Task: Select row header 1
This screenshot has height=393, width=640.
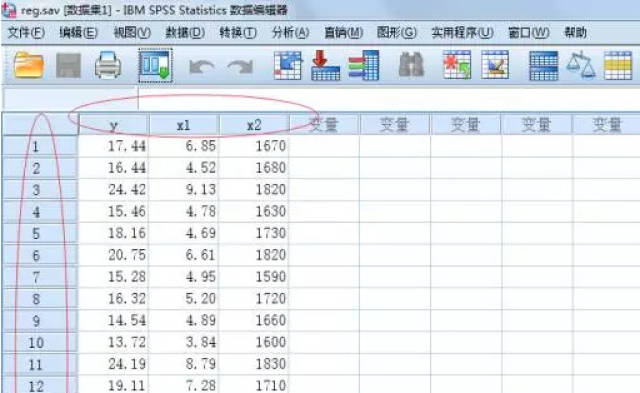Action: tap(40, 146)
